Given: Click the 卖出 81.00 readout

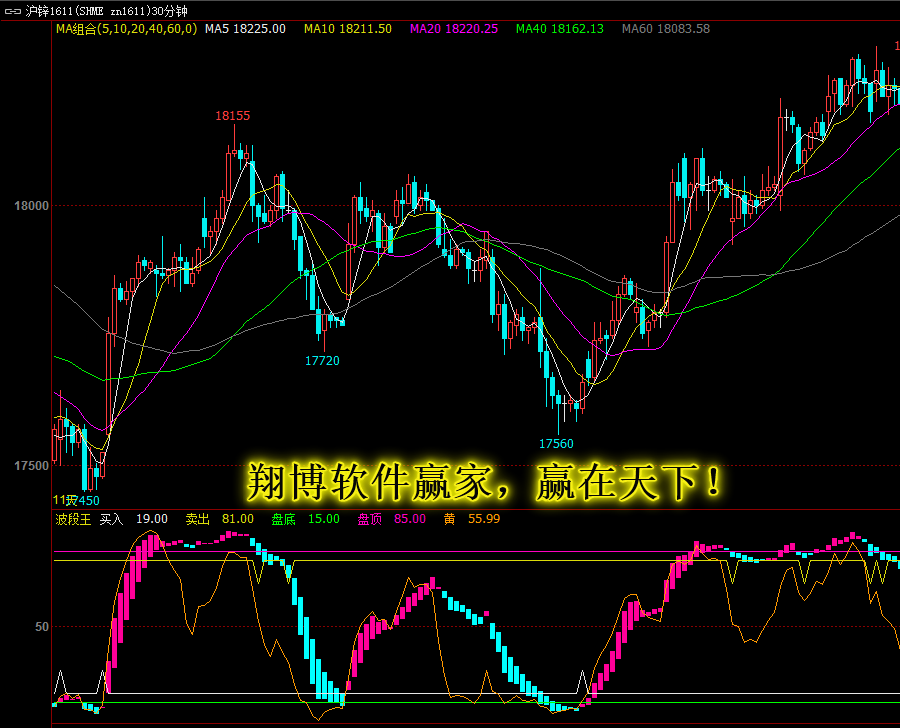Looking at the screenshot, I should 220,519.
